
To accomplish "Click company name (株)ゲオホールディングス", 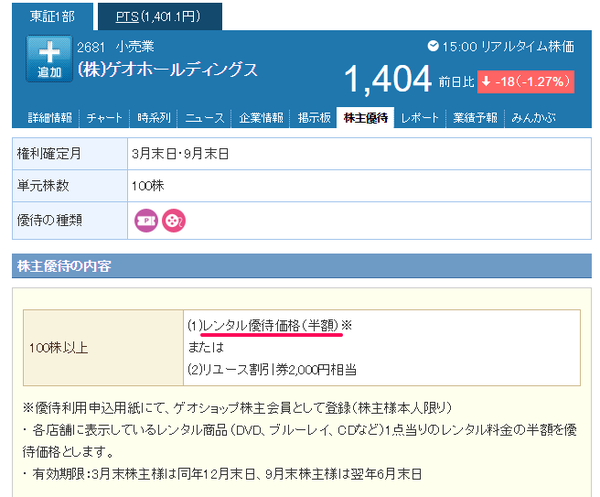I will tap(168, 70).
